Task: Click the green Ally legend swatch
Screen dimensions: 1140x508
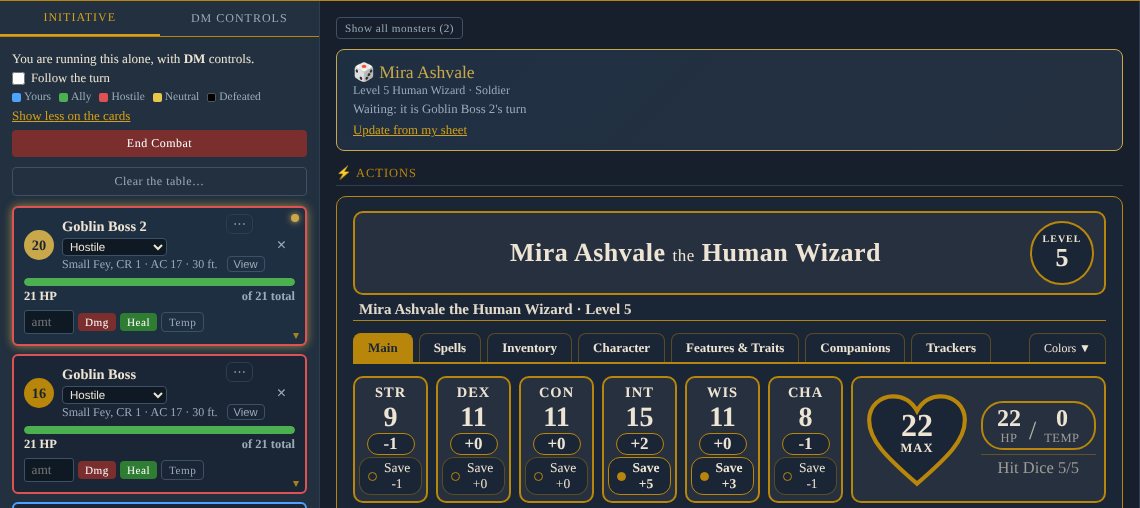Action: pos(63,97)
